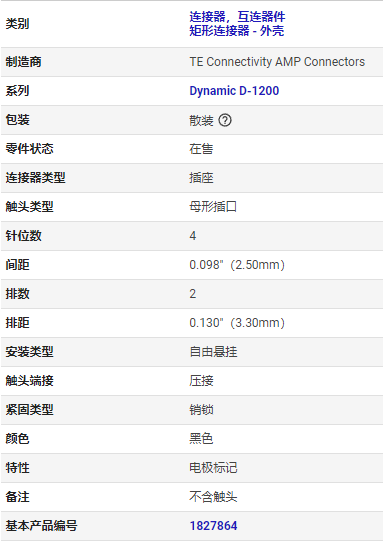Open the 矩形连接器 - 外壳 subcategory link
This screenshot has height=543, width=383.
click(x=237, y=31)
